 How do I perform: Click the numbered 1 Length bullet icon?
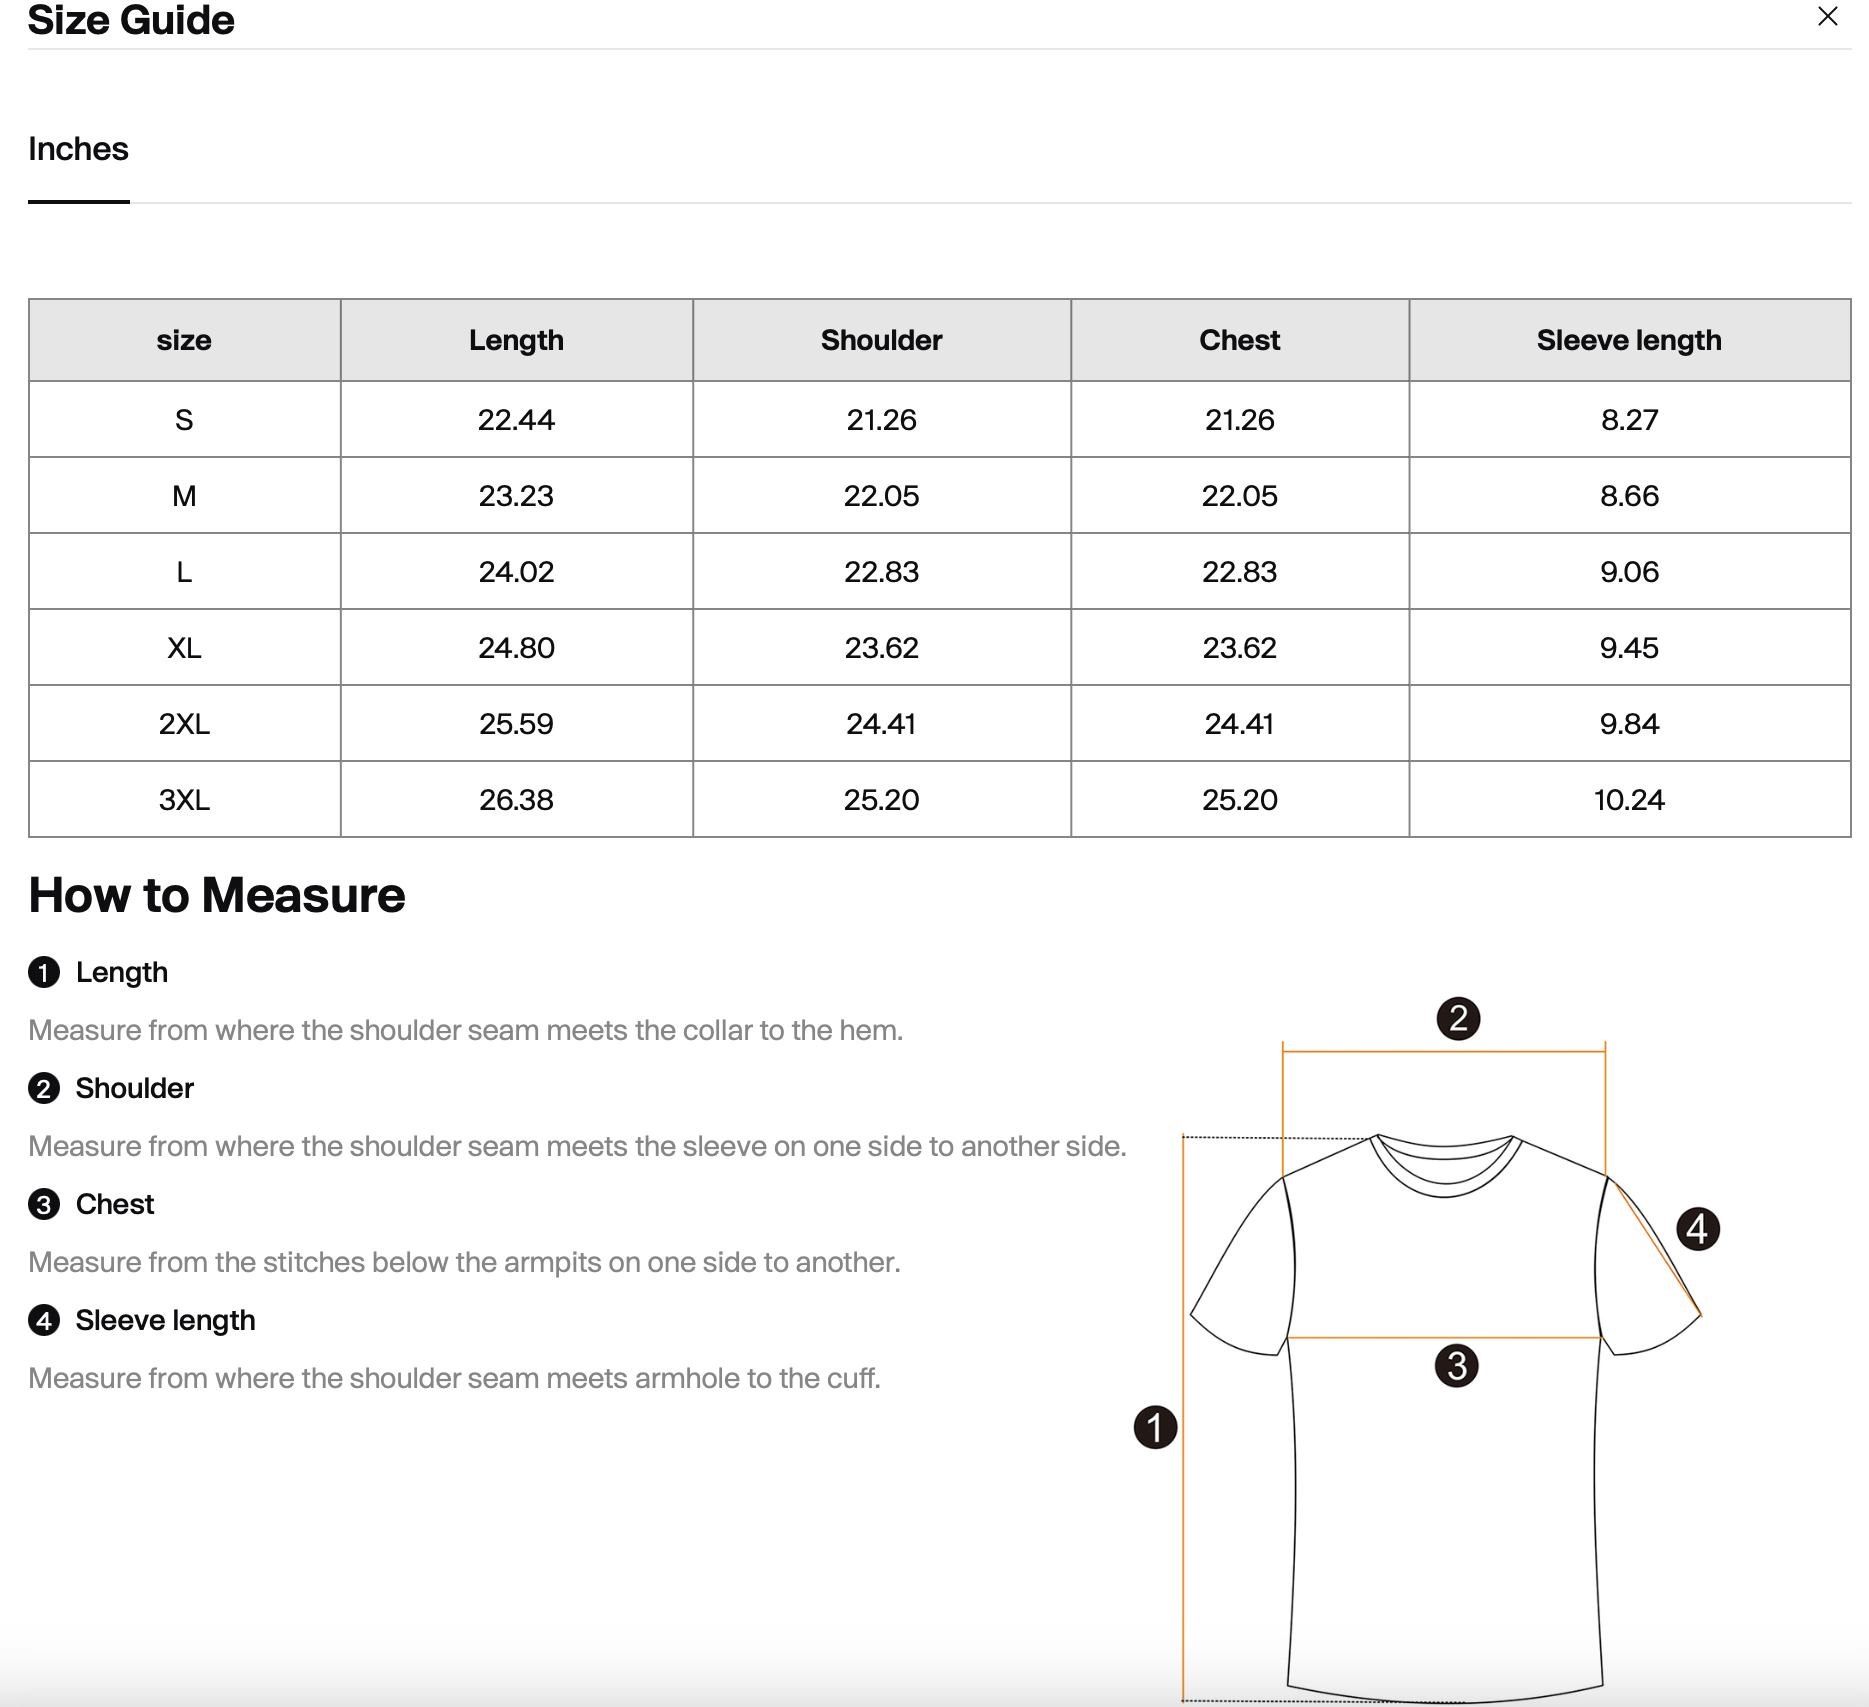pos(44,972)
